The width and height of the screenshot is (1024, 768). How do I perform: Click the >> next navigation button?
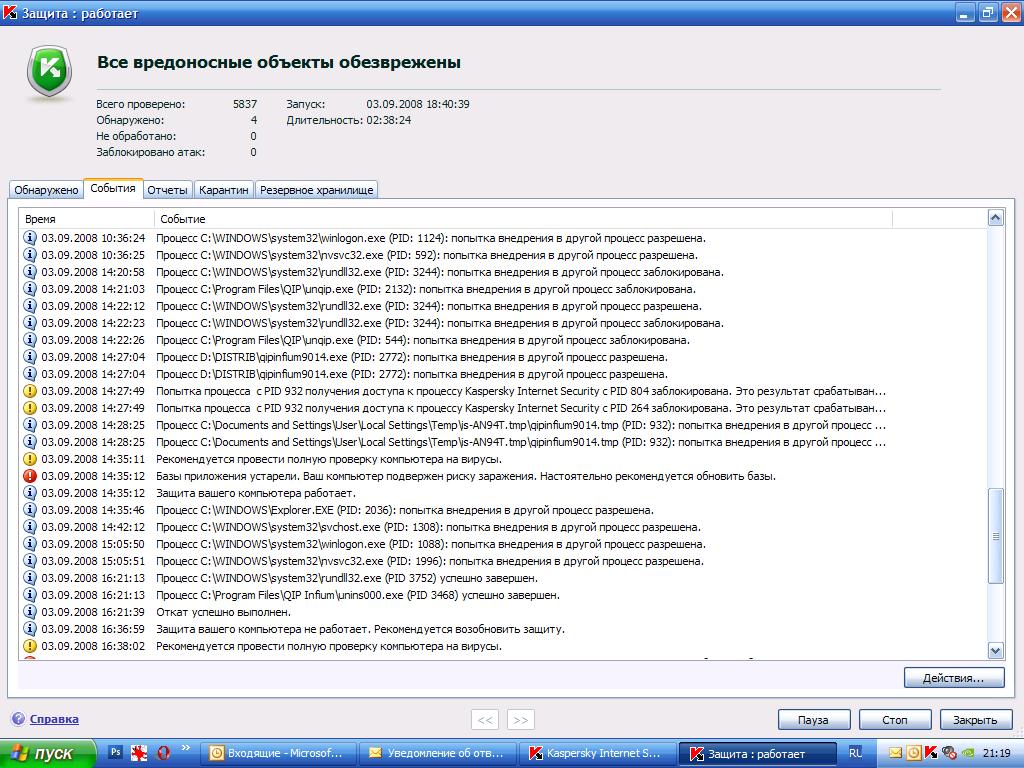(x=520, y=720)
